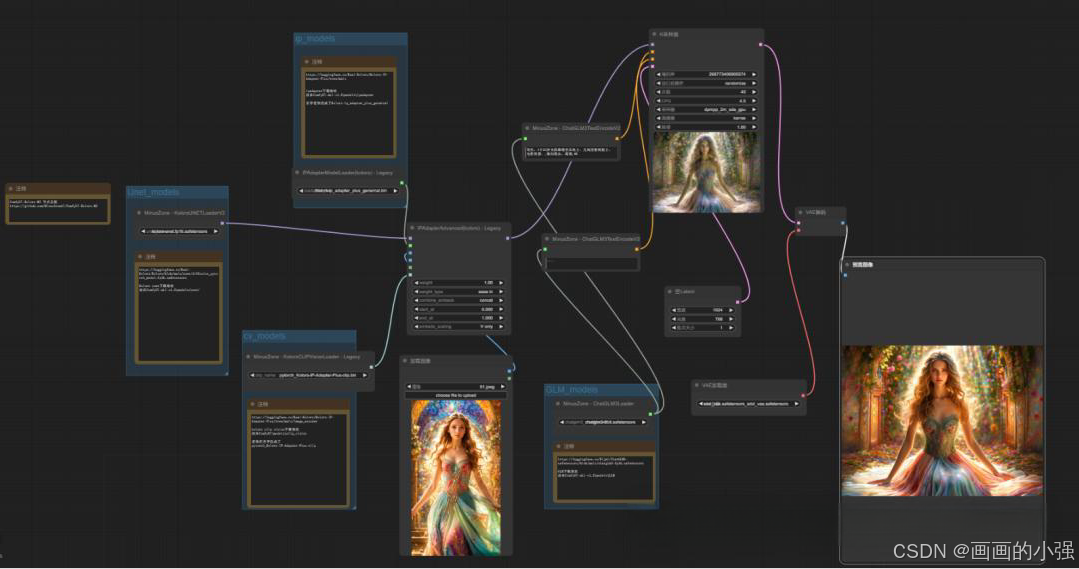Increase the Empty Latent width of 1024
This screenshot has height=569, width=1079.
(x=731, y=310)
